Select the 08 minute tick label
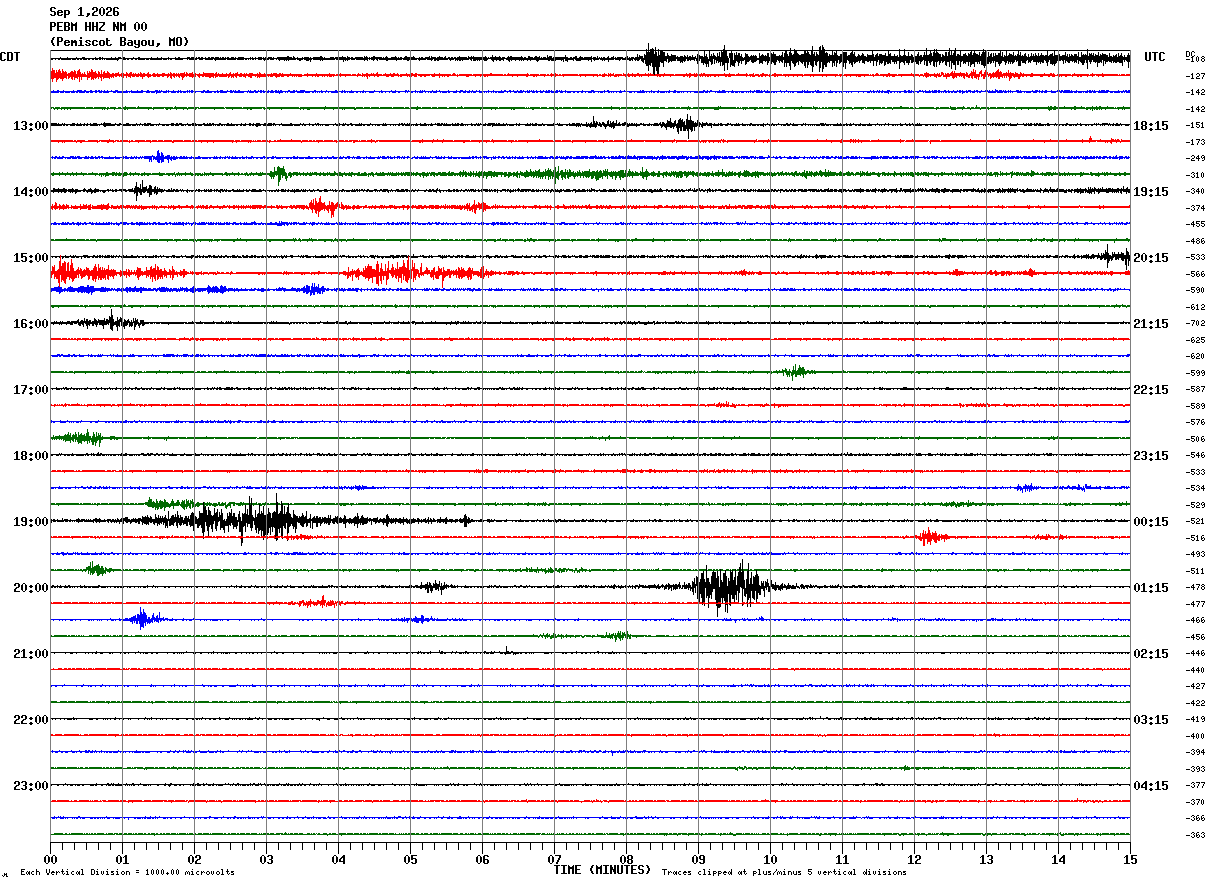 tap(626, 859)
